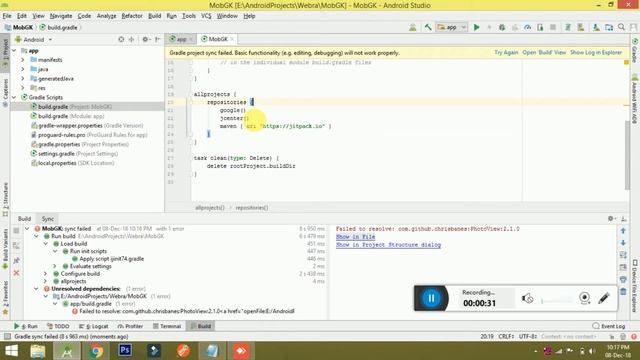640x360 pixels.
Task: Select gradle-wrapper.properties file
Action: (87, 126)
